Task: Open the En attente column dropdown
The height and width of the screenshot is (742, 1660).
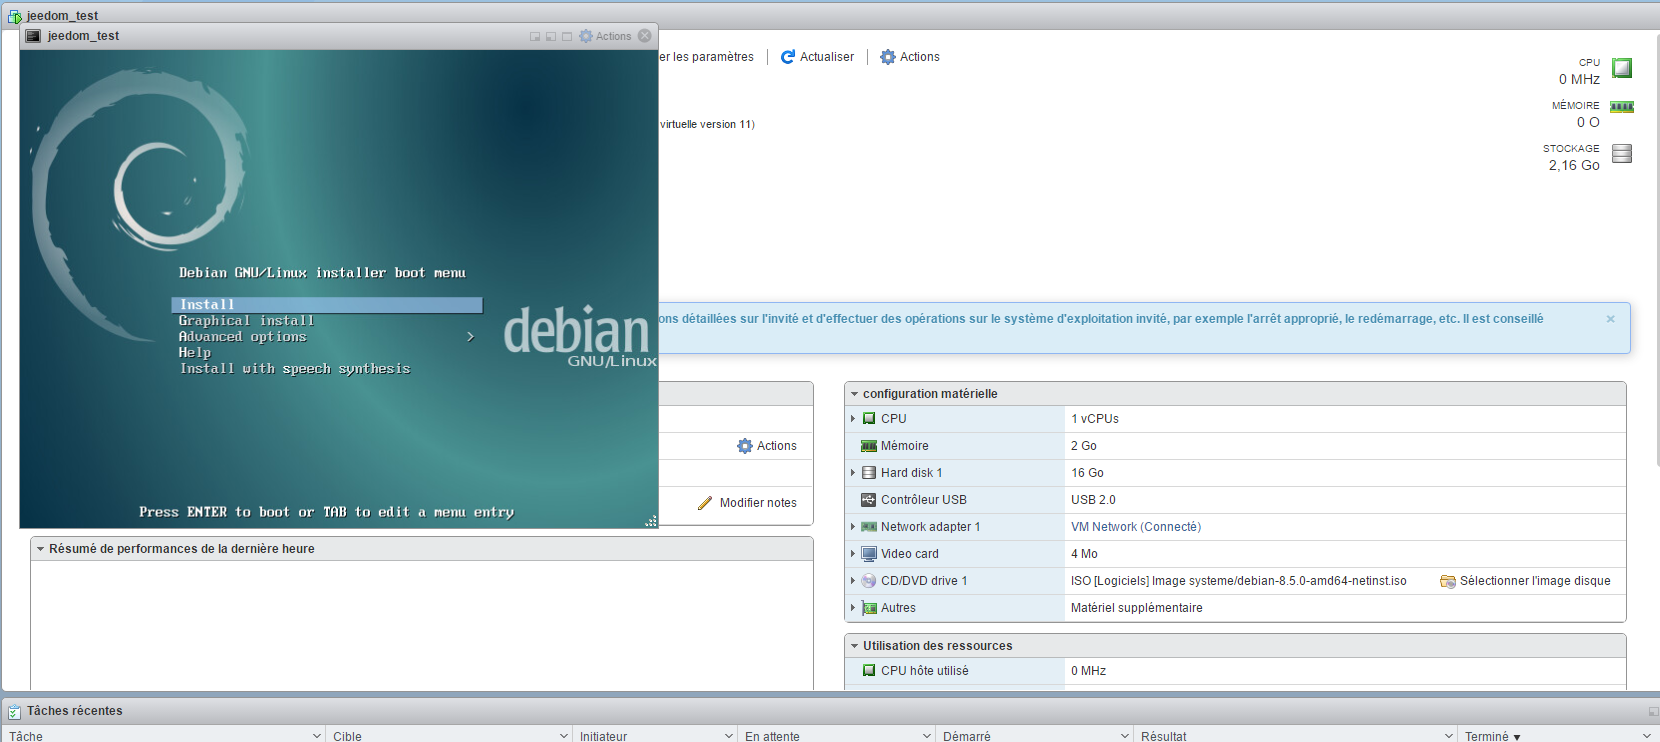Action: pos(927,736)
